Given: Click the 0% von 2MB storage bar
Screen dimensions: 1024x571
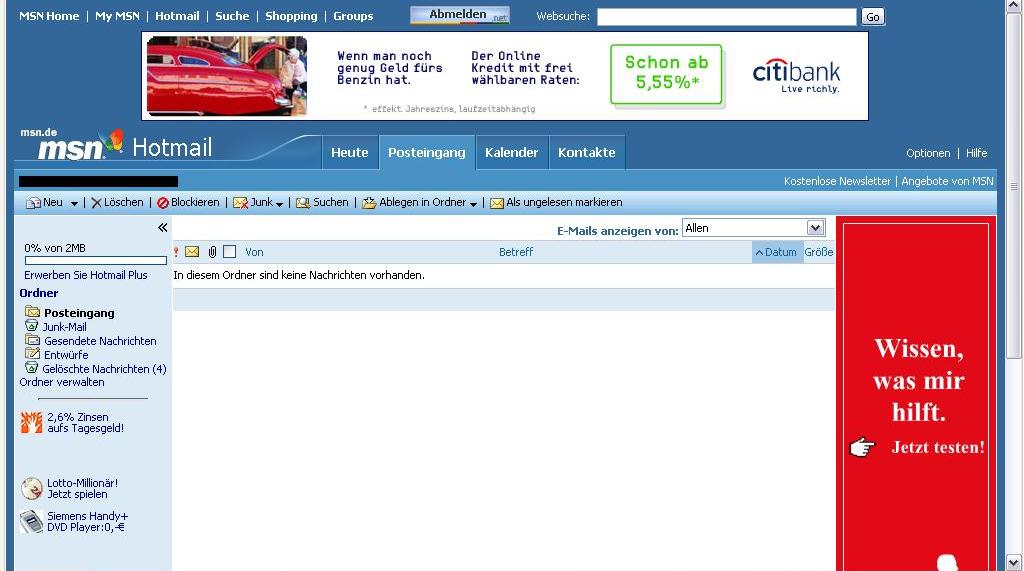Looking at the screenshot, I should 95,261.
